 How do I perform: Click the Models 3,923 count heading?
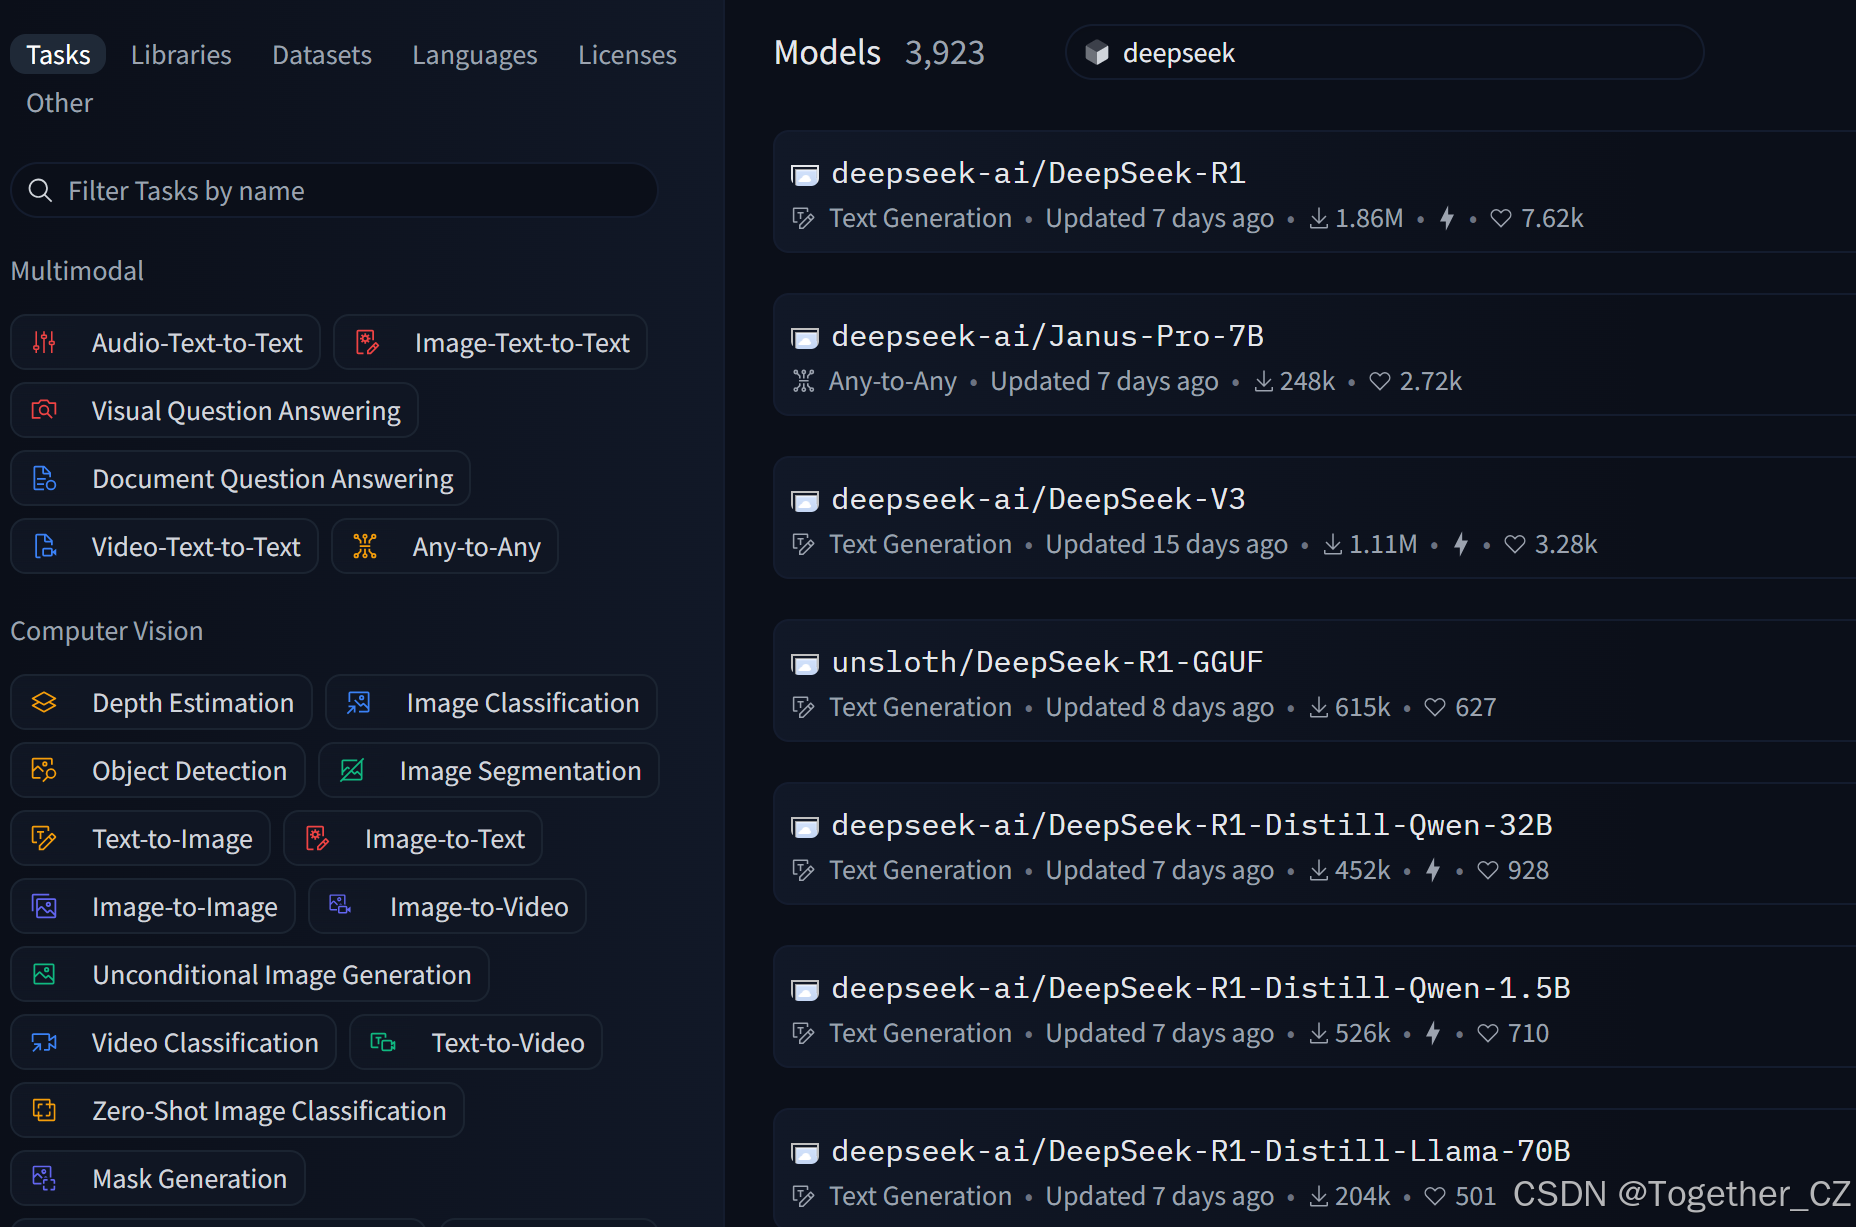pyautogui.click(x=879, y=53)
